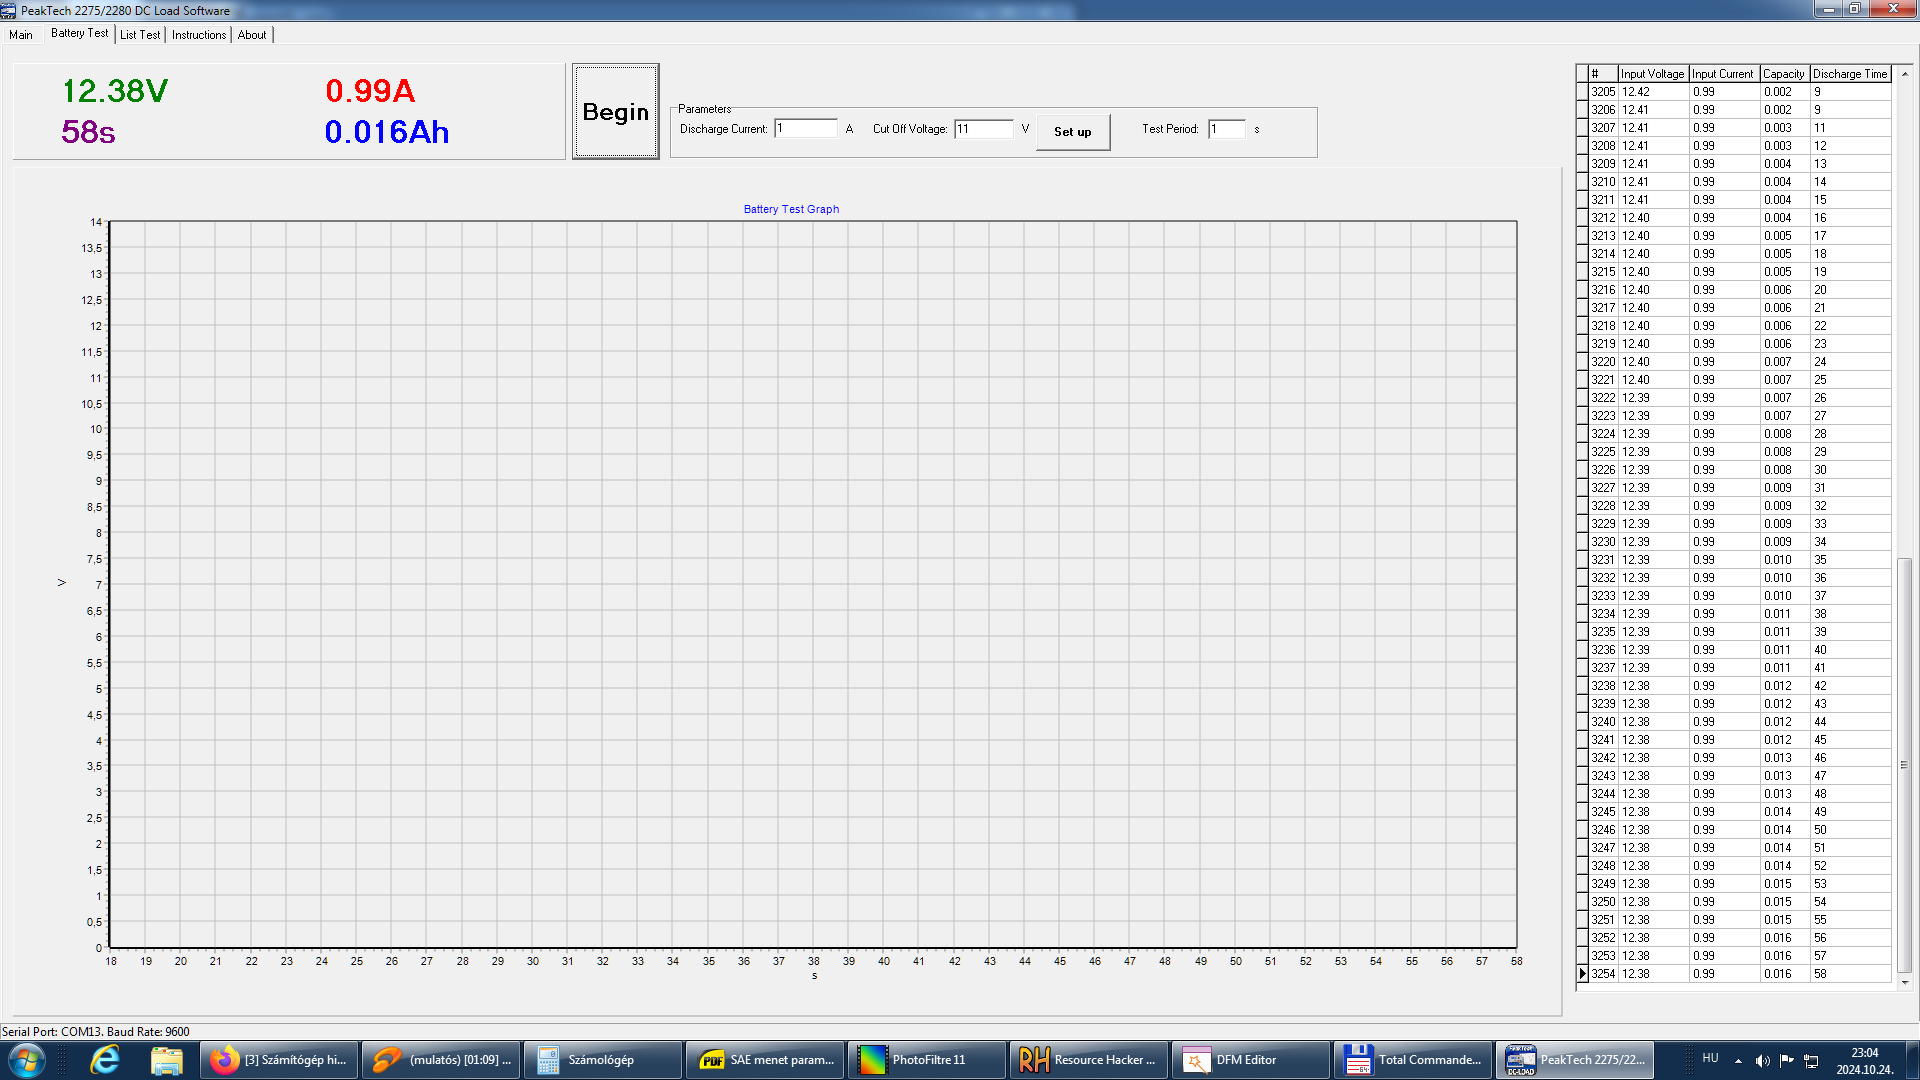Switch to the Firefox taskbar window
The height and width of the screenshot is (1080, 1920).
[x=280, y=1060]
